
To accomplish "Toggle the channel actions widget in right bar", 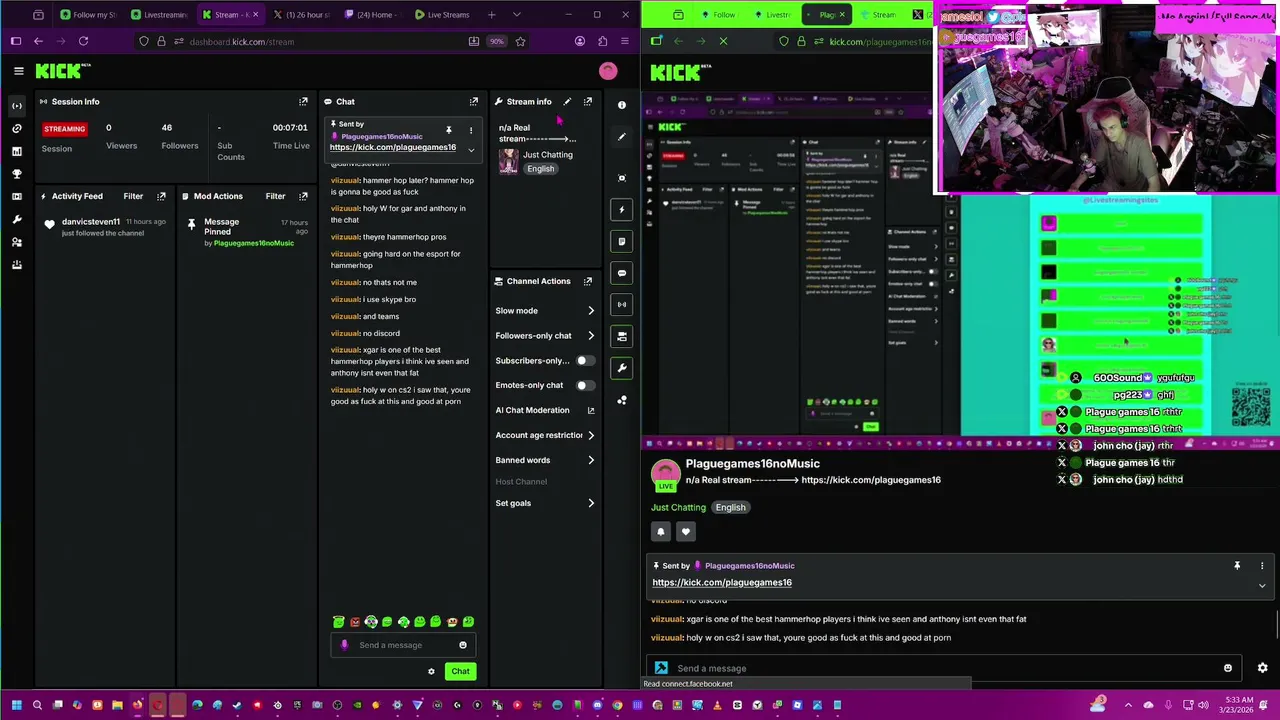I will click(622, 336).
